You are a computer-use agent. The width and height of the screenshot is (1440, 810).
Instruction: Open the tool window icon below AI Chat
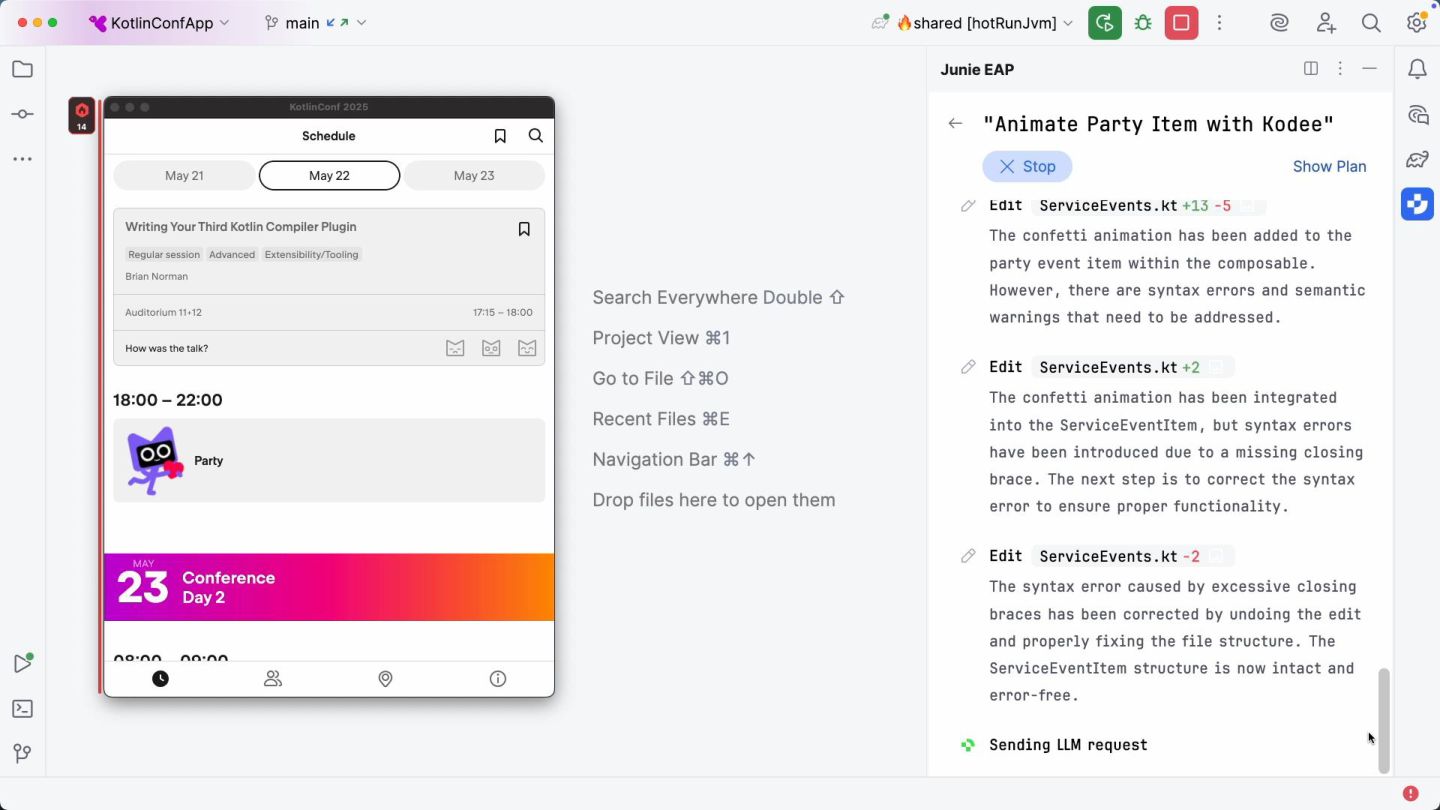[x=1417, y=160]
